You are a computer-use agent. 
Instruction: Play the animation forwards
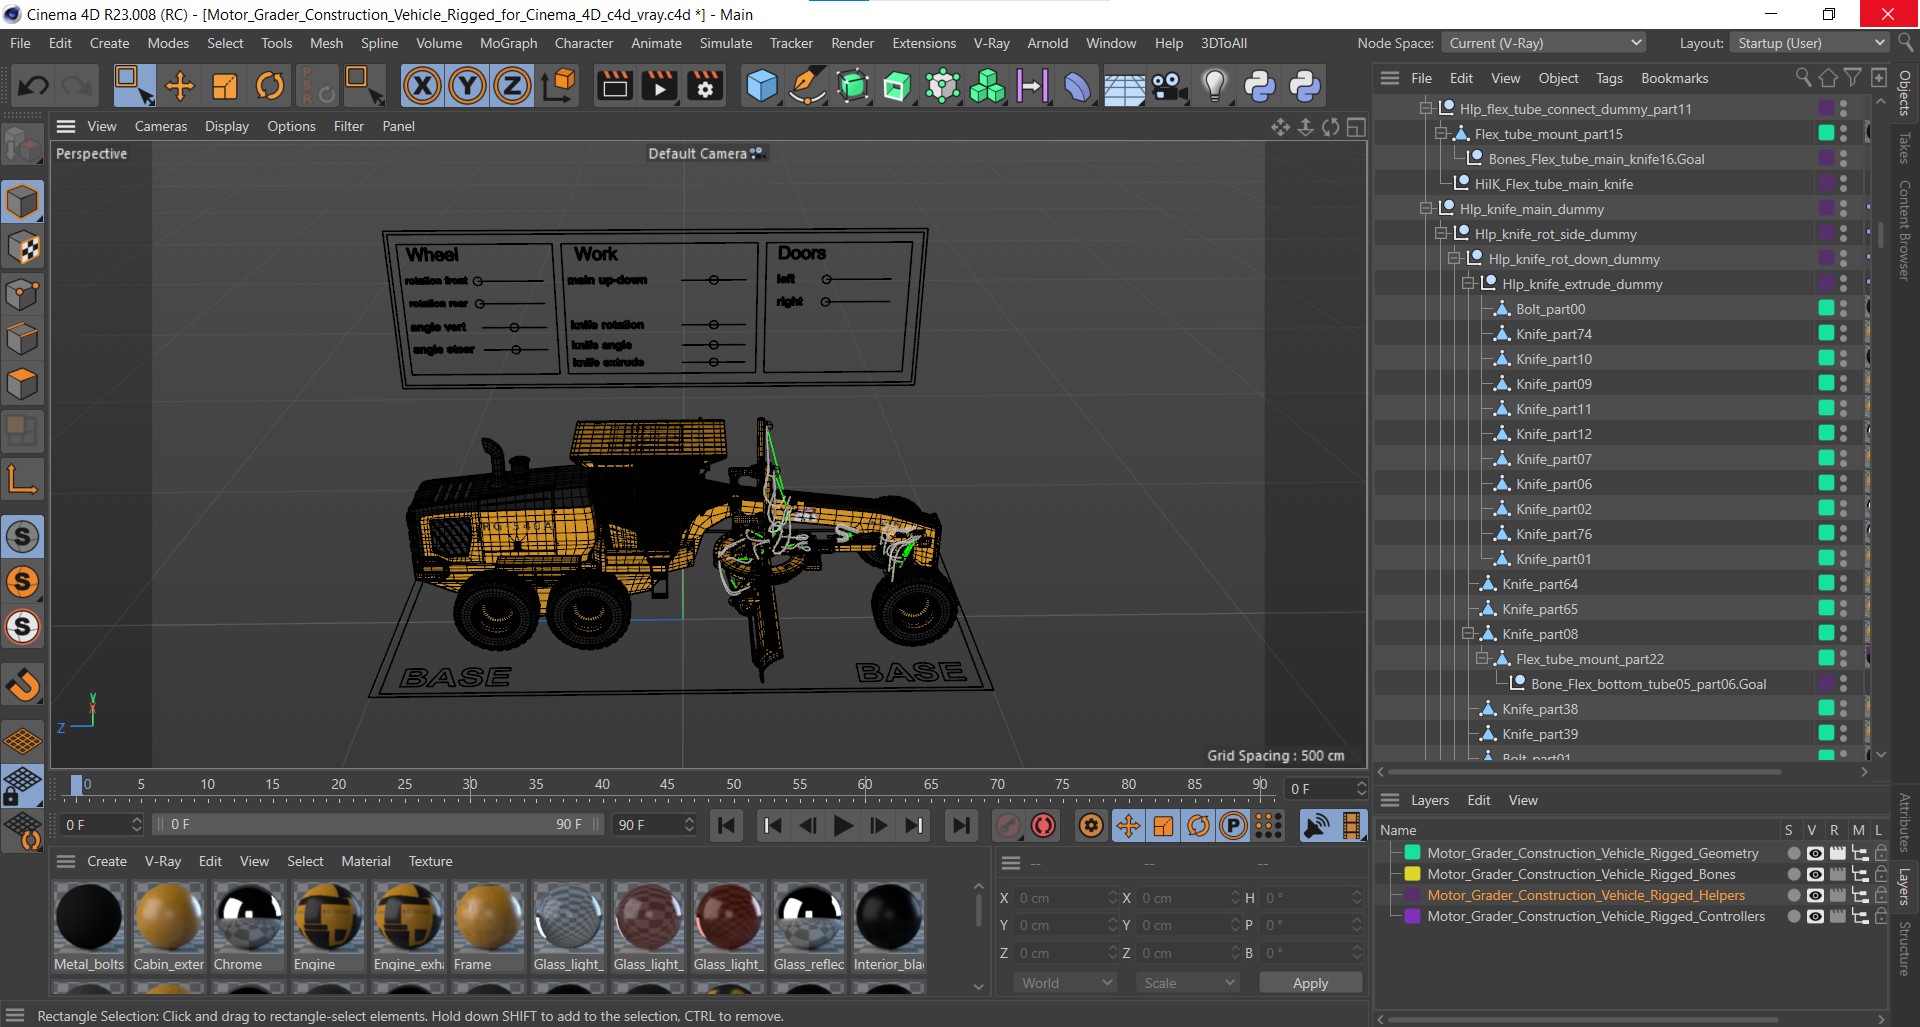pos(843,825)
